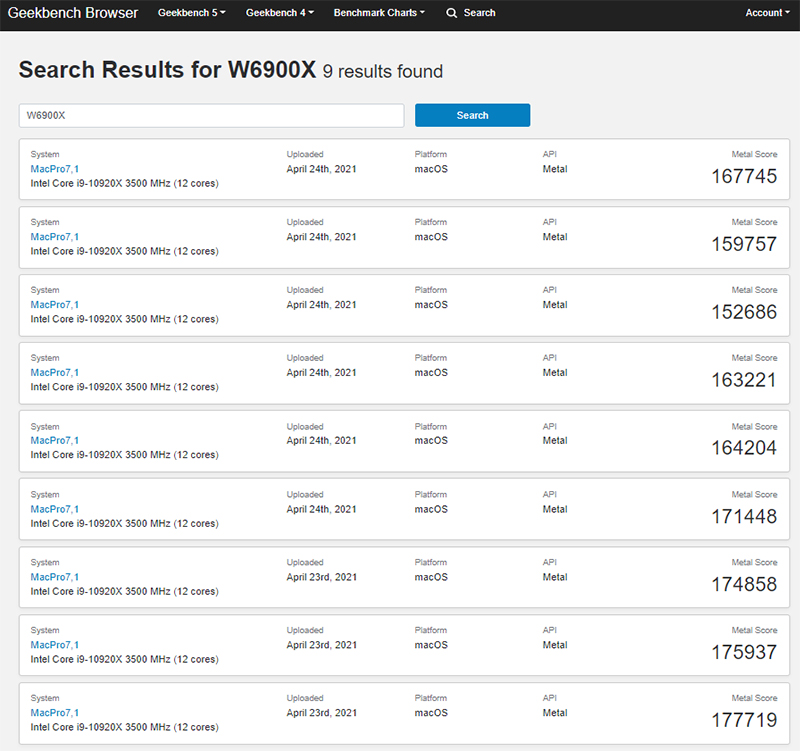The width and height of the screenshot is (800, 751).
Task: Open MacPro7,1 result scoring 171448
Action: pos(55,509)
